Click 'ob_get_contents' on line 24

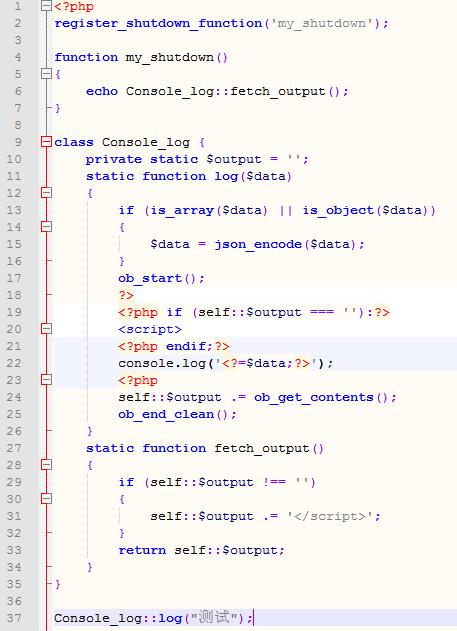click(x=314, y=398)
